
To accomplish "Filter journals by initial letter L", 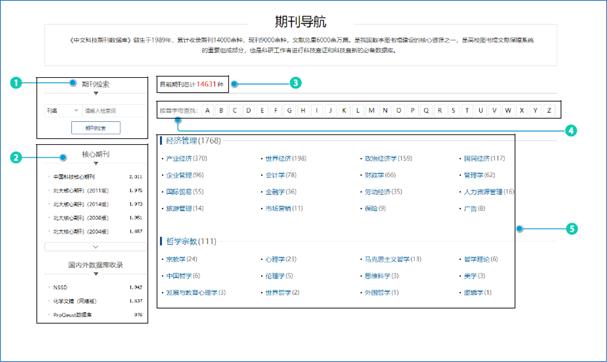I will click(x=358, y=110).
